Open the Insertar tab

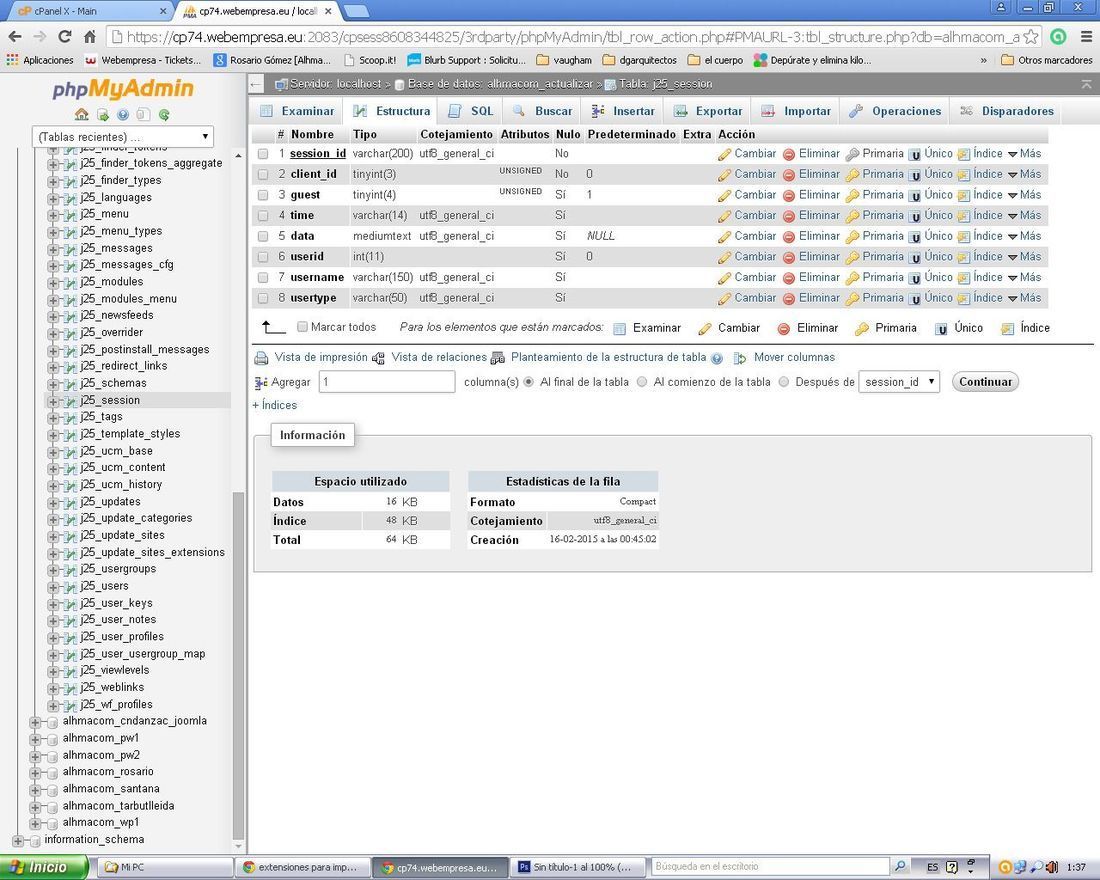[x=623, y=111]
